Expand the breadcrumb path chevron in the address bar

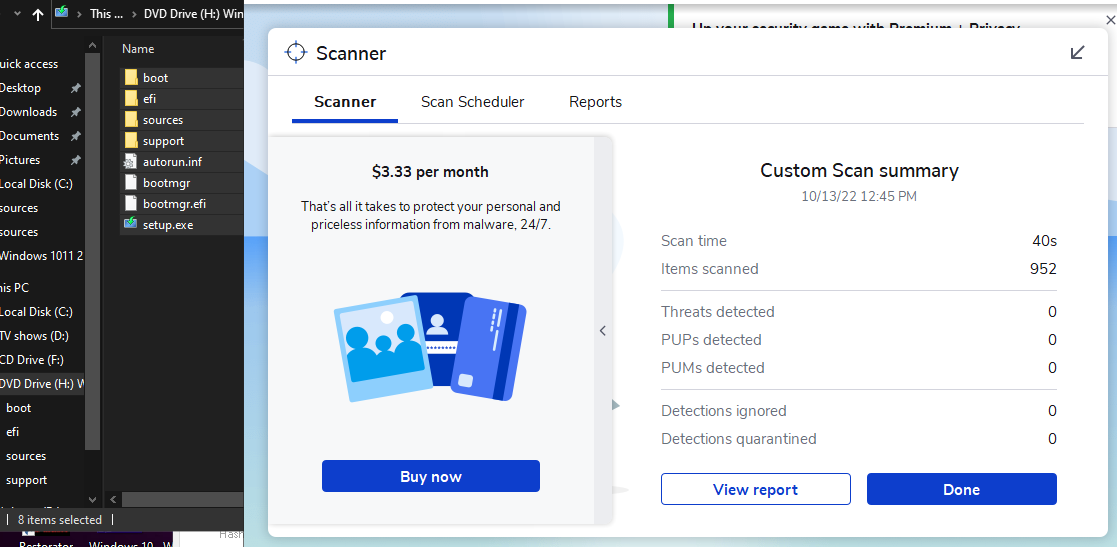[x=78, y=14]
